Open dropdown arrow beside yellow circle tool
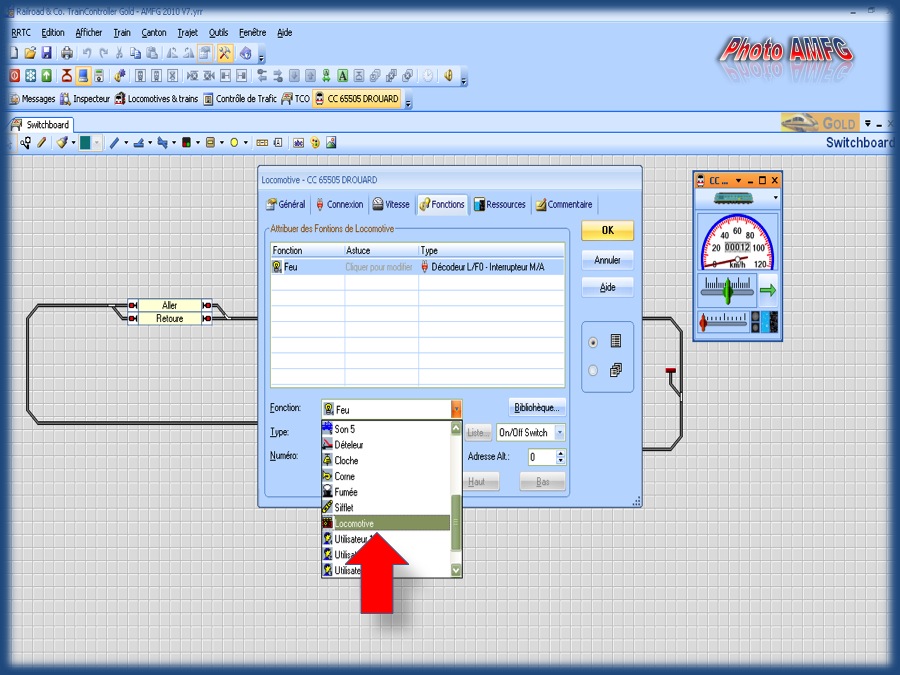Viewport: 900px width, 675px height. pyautogui.click(x=246, y=142)
